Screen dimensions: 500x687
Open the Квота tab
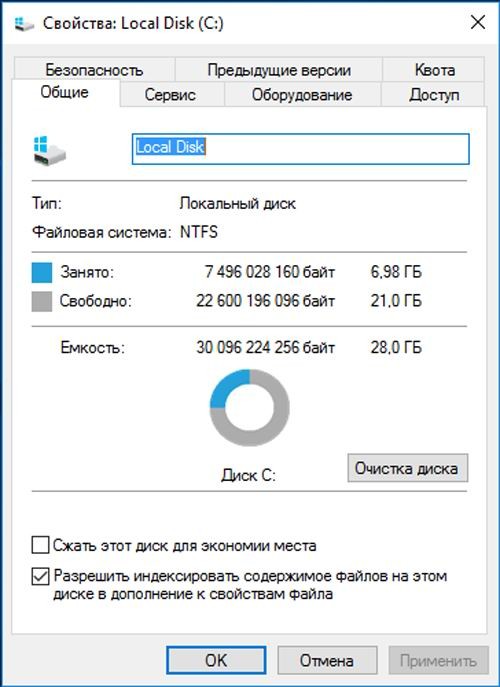coord(434,70)
